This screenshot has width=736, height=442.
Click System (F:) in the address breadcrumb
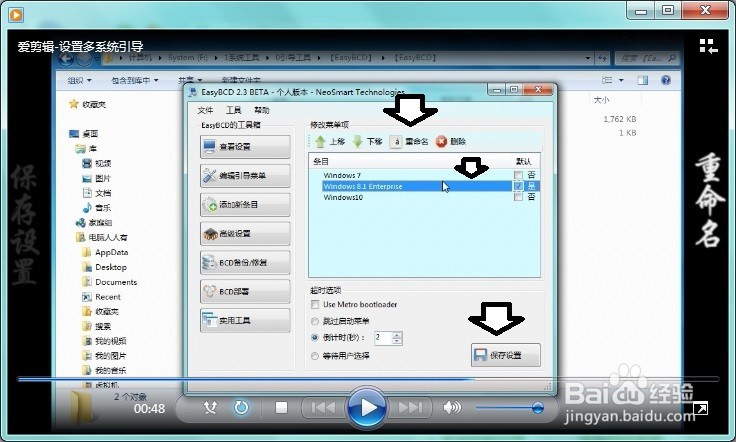(x=188, y=58)
